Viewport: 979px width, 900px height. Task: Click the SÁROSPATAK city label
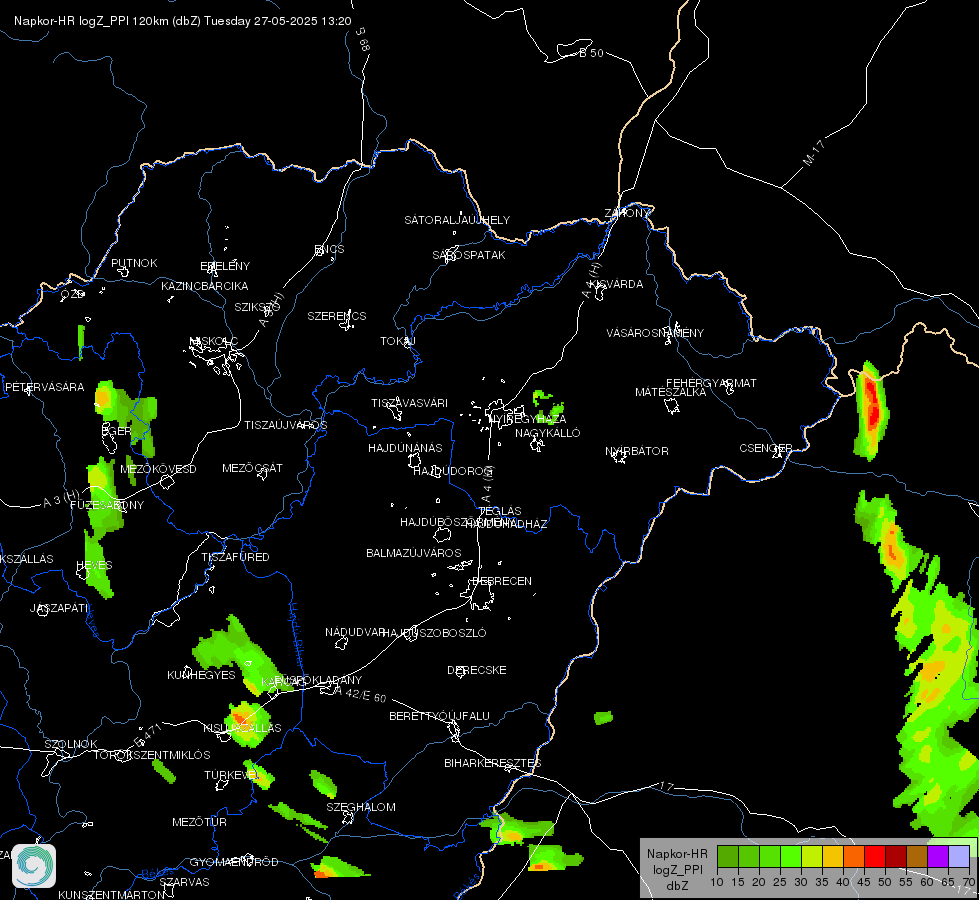469,255
